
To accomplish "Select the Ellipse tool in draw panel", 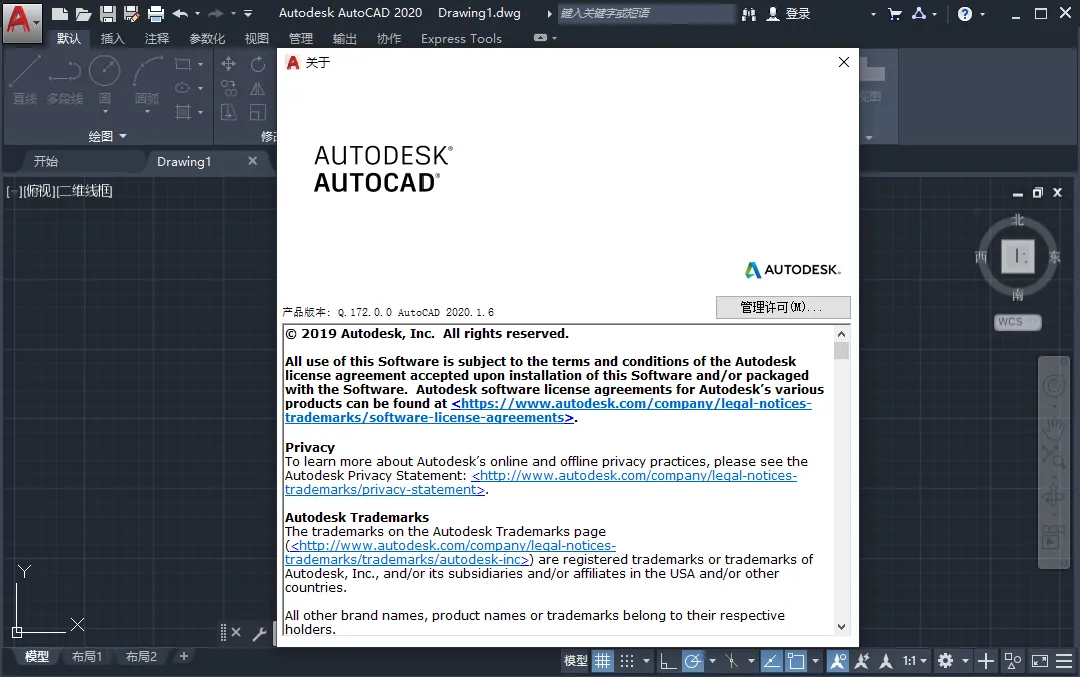I will (x=183, y=87).
